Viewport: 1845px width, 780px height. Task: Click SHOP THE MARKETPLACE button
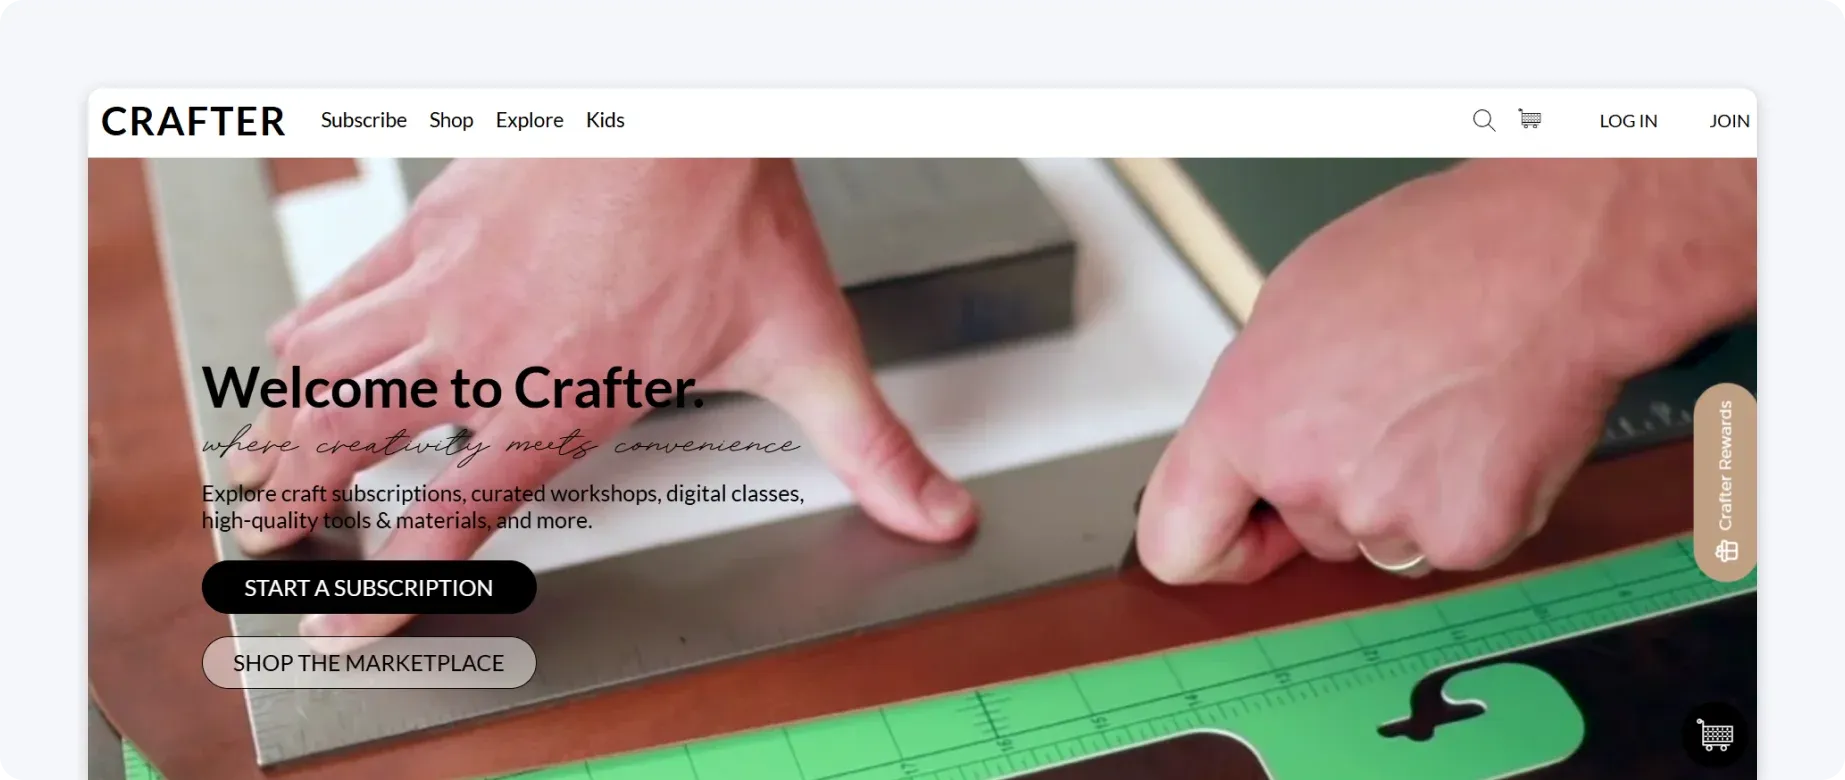[369, 663]
